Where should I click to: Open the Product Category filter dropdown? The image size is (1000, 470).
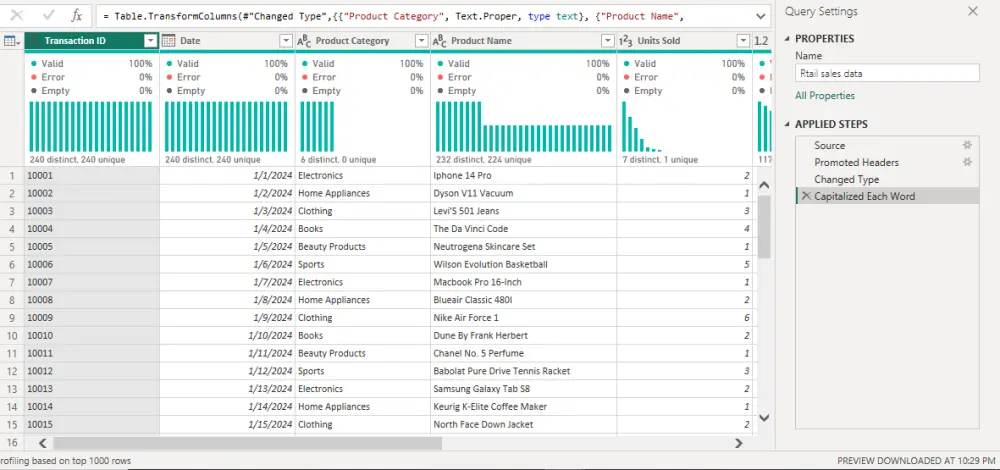pos(422,41)
